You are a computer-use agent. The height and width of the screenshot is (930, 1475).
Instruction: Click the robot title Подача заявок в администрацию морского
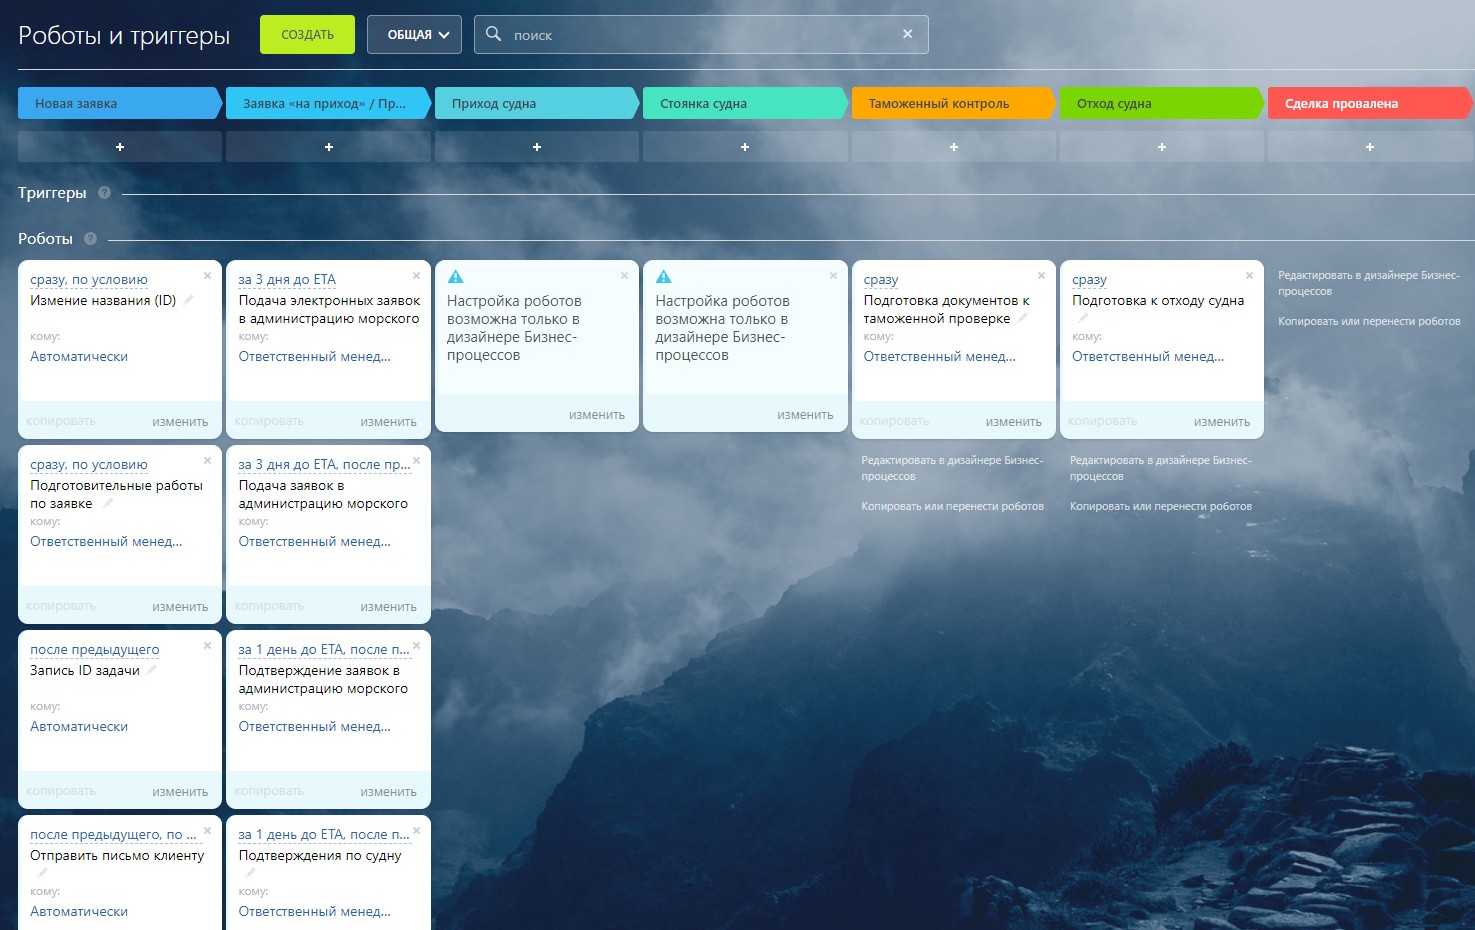(x=323, y=494)
